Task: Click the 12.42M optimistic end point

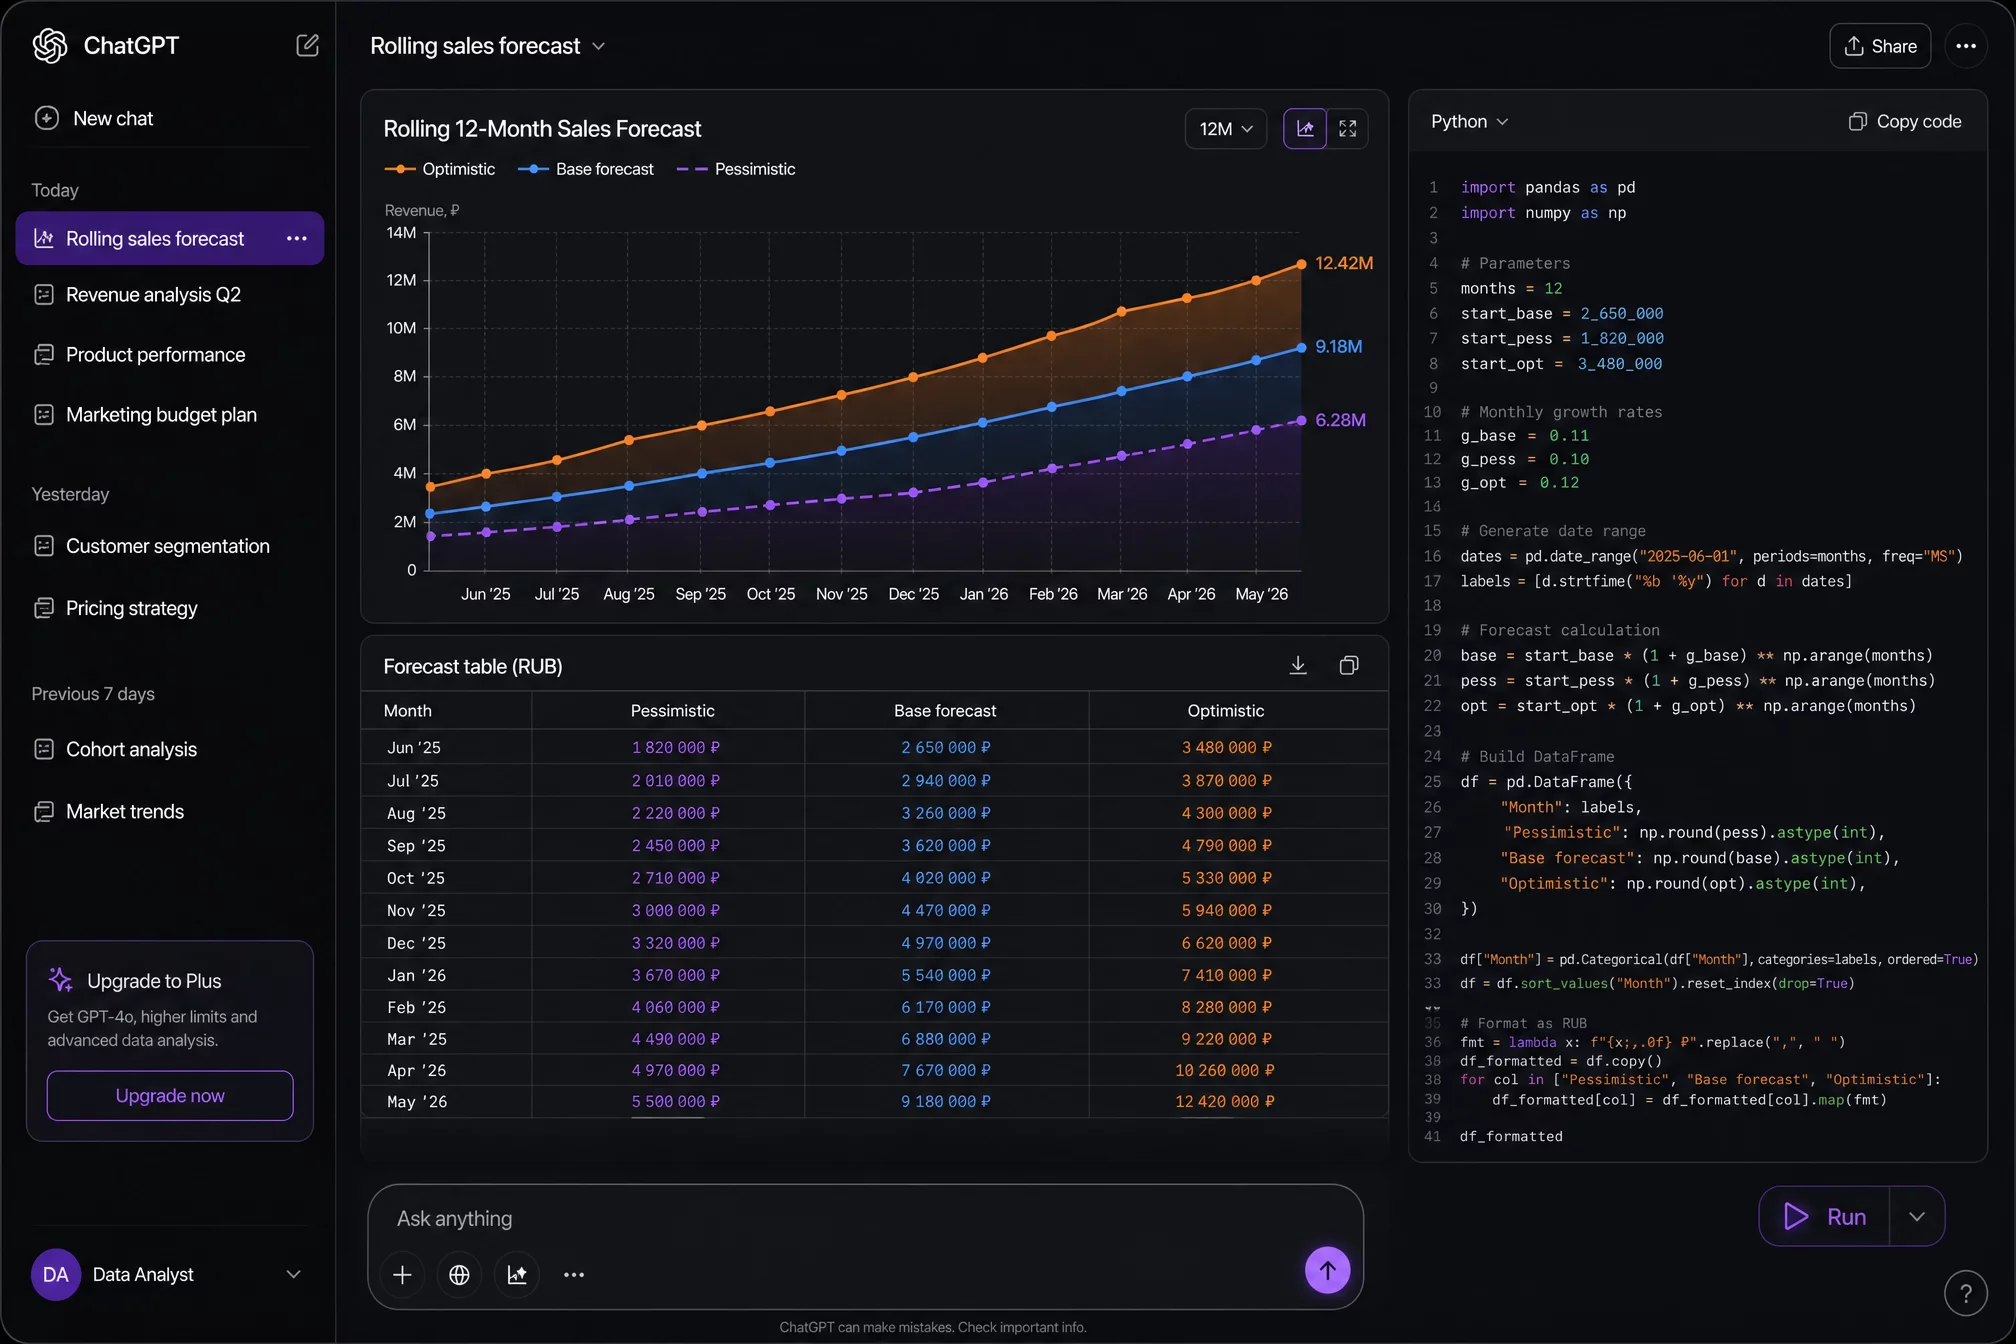Action: pyautogui.click(x=1301, y=264)
